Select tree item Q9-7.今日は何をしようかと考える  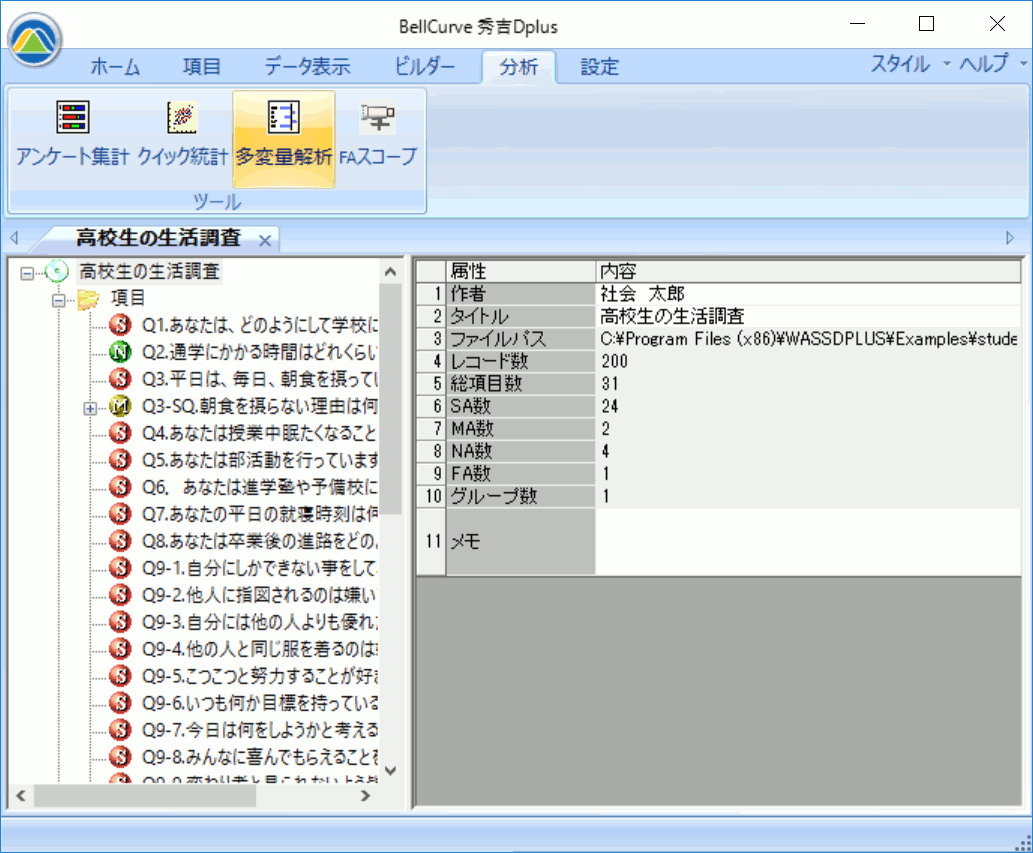[x=260, y=730]
